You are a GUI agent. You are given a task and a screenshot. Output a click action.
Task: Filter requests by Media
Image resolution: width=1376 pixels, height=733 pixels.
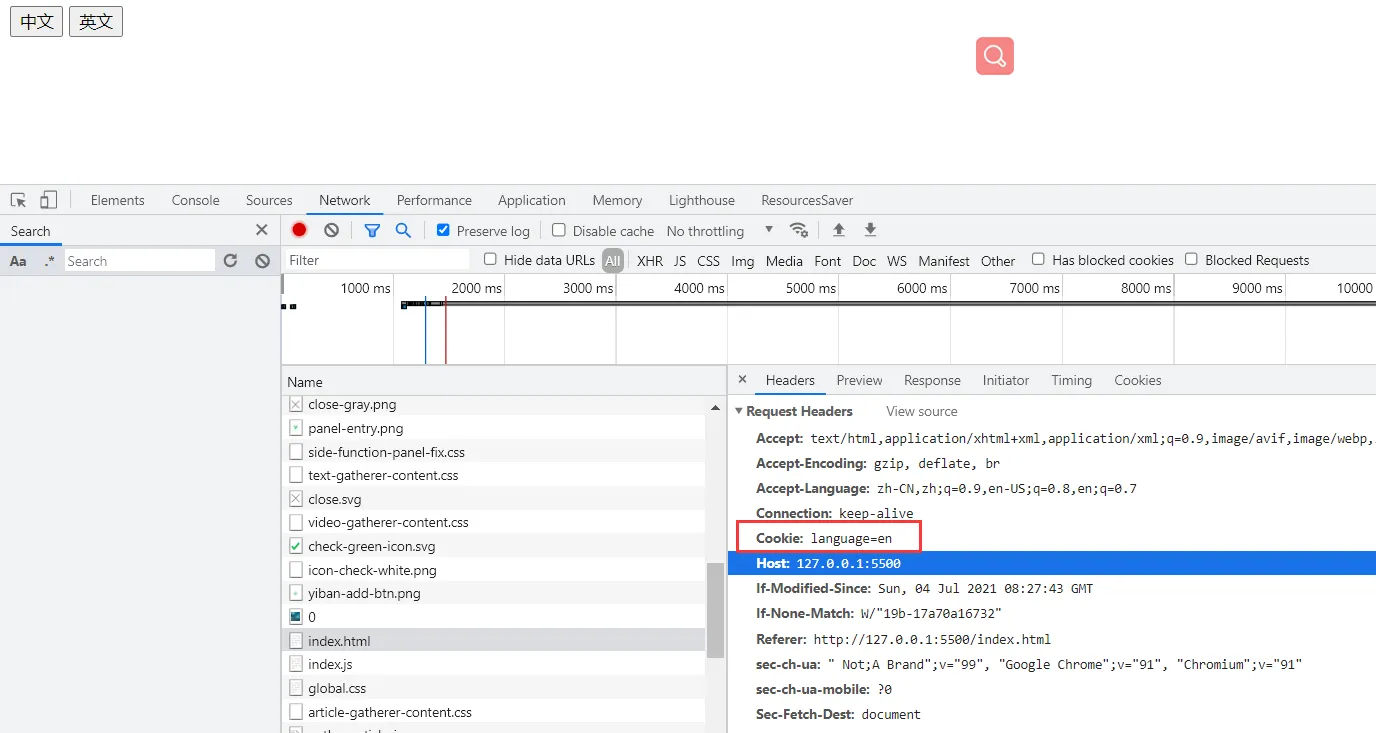click(784, 261)
